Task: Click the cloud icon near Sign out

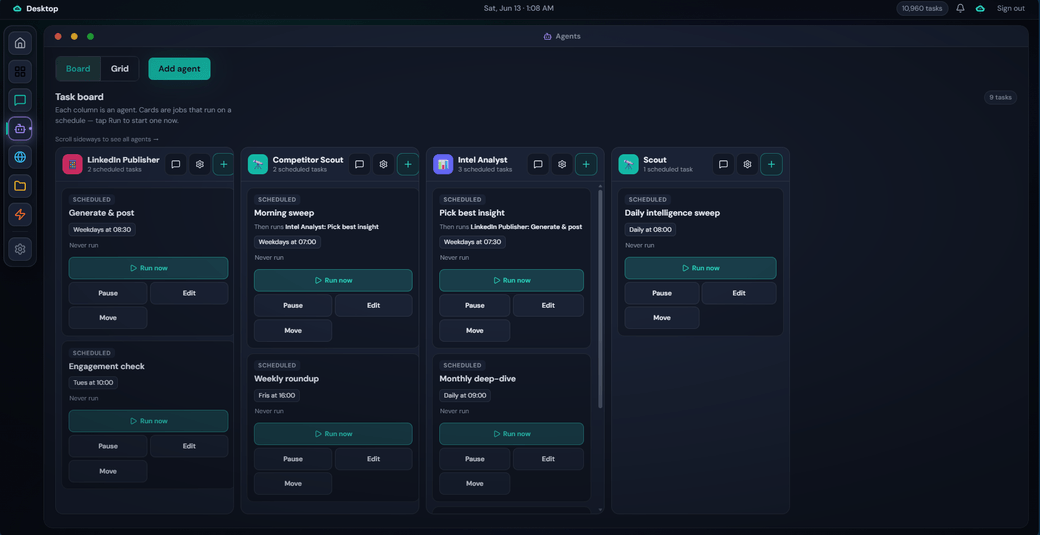Action: (x=980, y=9)
